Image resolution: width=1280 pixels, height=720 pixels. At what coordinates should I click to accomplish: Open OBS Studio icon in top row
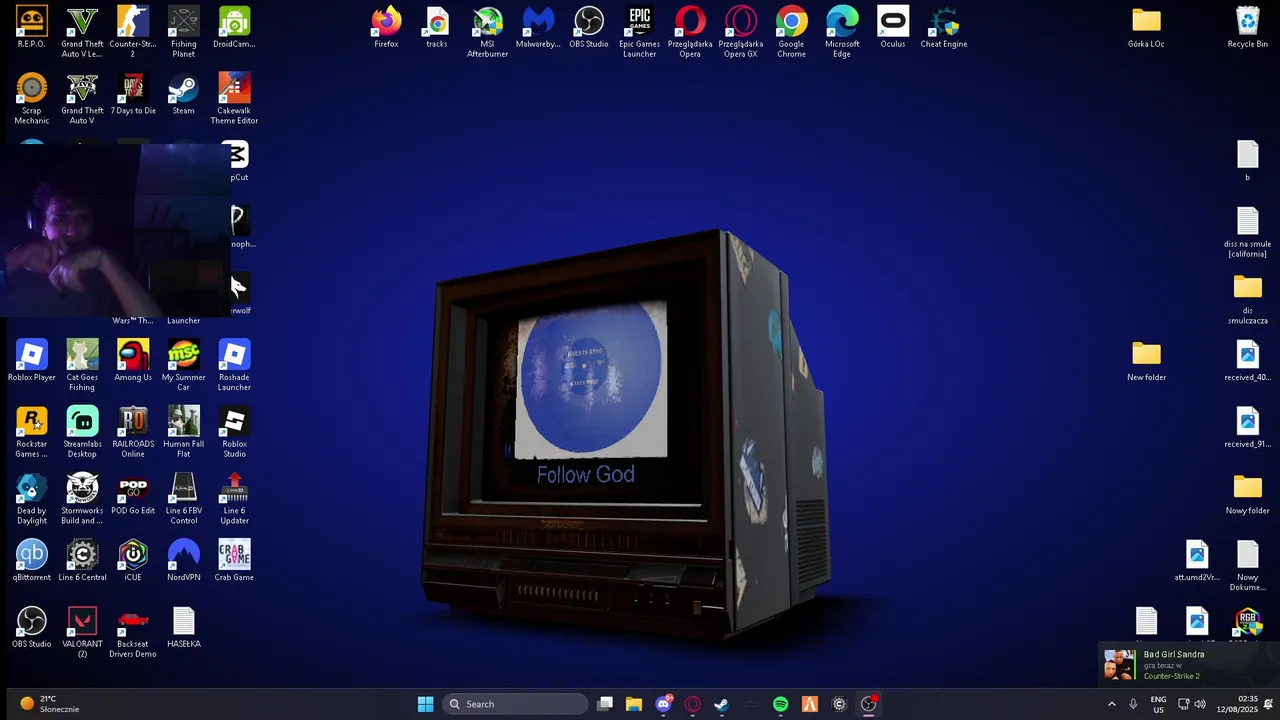[x=589, y=27]
